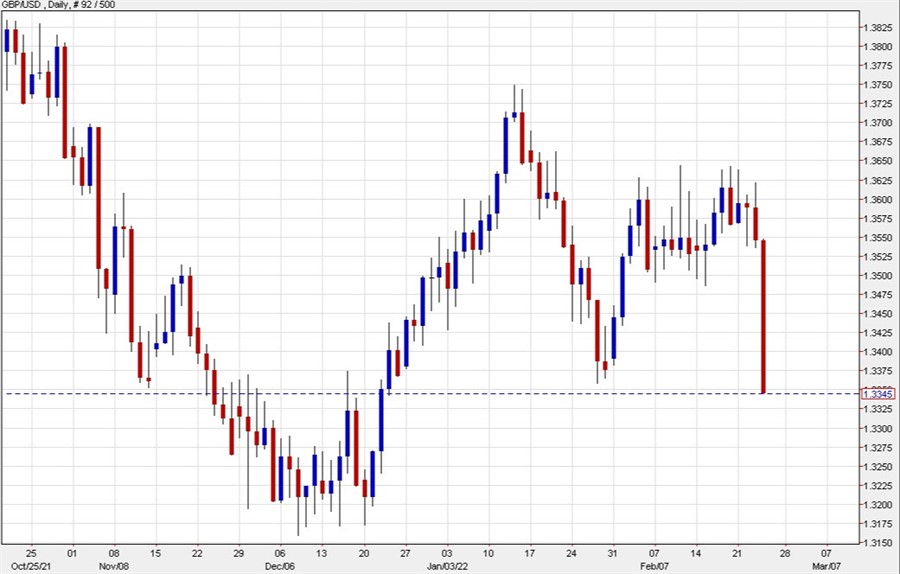Click the day 27 label on time axis
This screenshot has width=900, height=574.
click(405, 554)
